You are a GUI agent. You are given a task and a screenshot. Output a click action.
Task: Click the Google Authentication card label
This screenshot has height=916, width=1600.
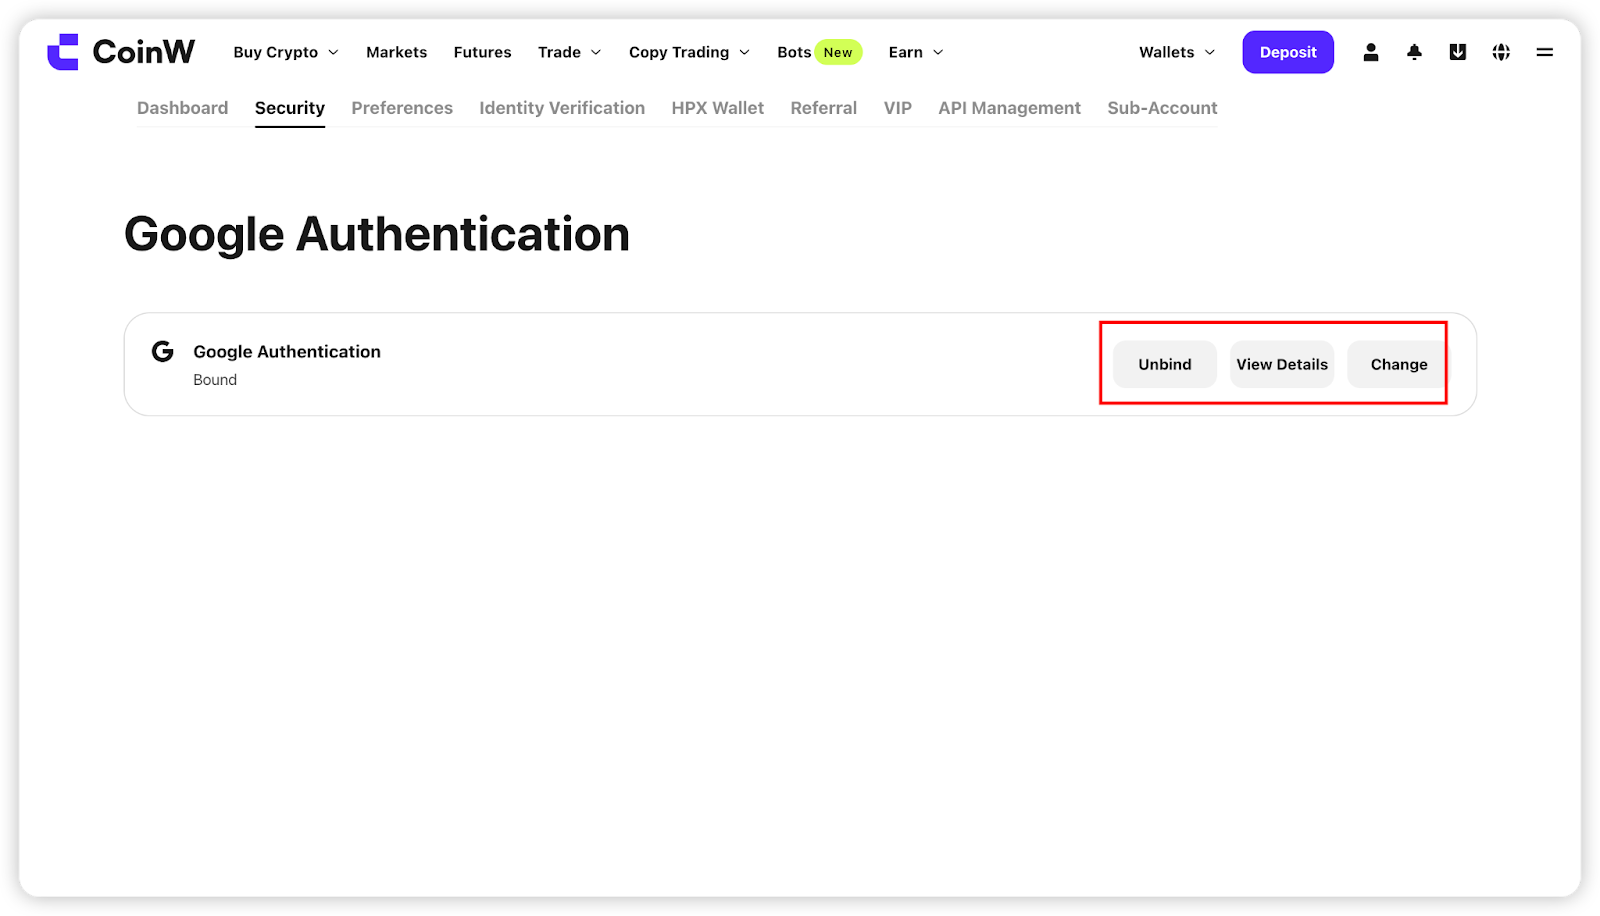tap(287, 351)
